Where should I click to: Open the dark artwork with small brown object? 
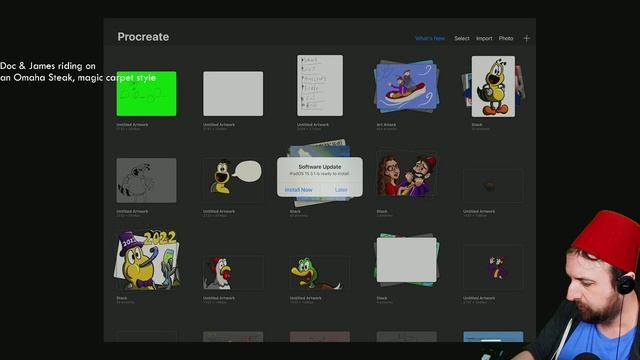coord(493,186)
